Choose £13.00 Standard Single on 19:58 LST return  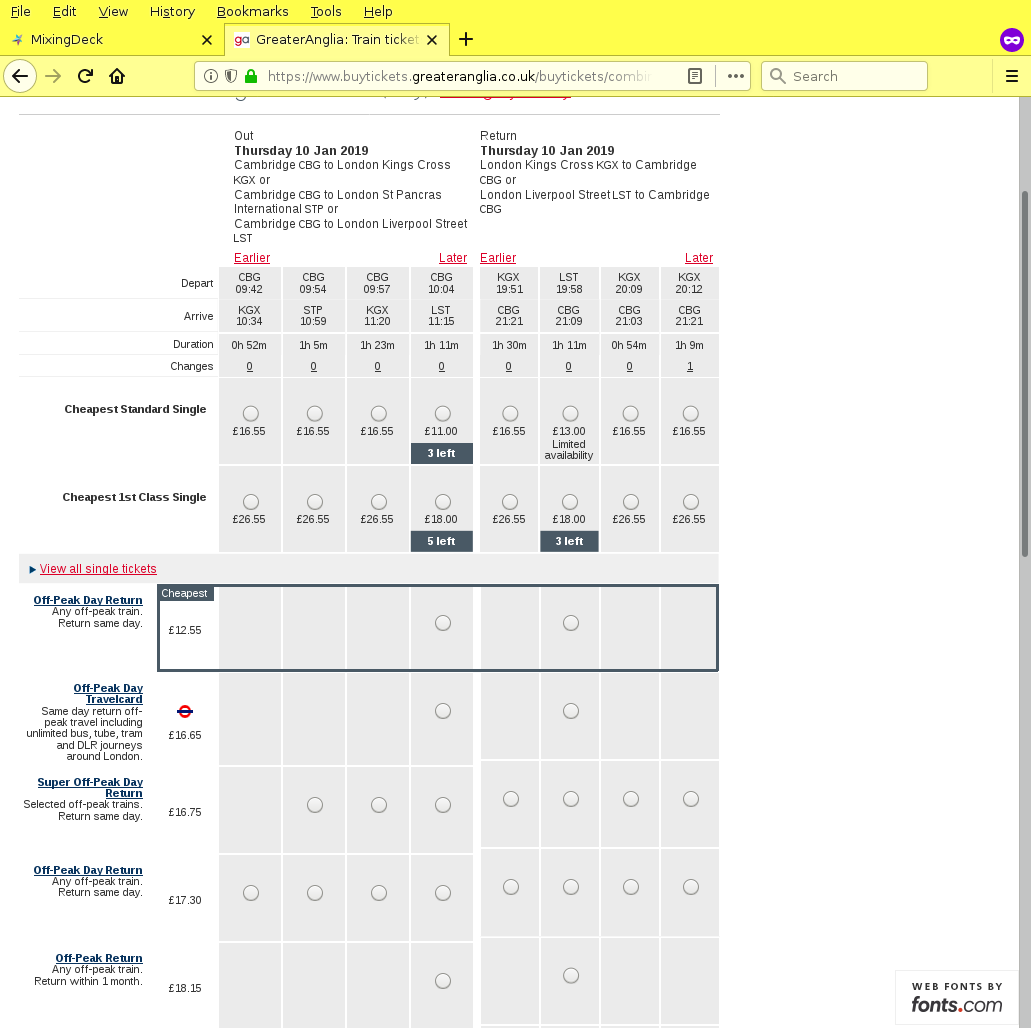[570, 413]
